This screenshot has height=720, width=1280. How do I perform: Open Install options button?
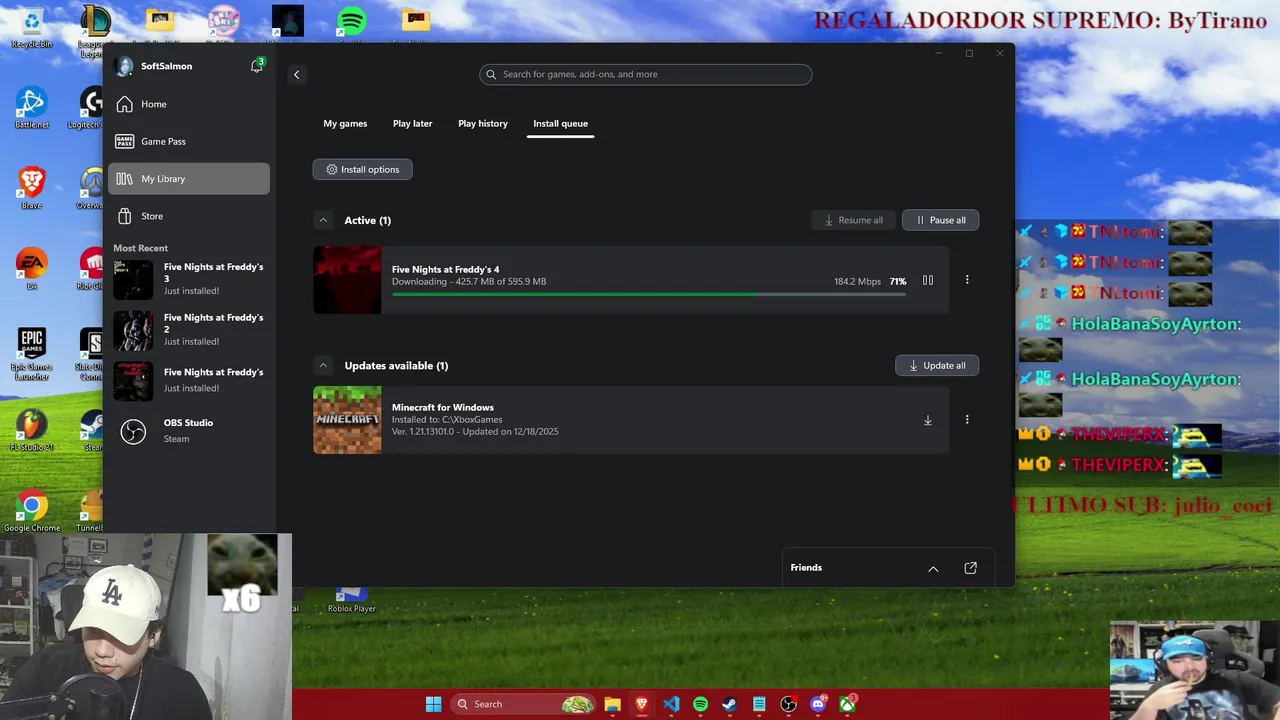(x=362, y=169)
